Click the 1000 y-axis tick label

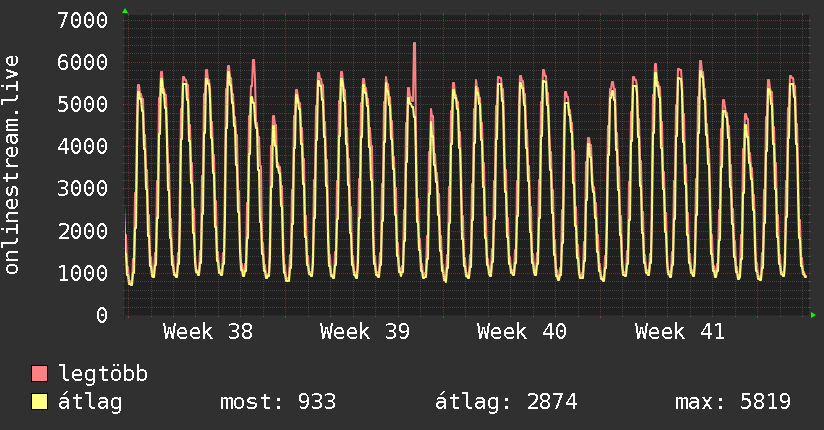(83, 273)
